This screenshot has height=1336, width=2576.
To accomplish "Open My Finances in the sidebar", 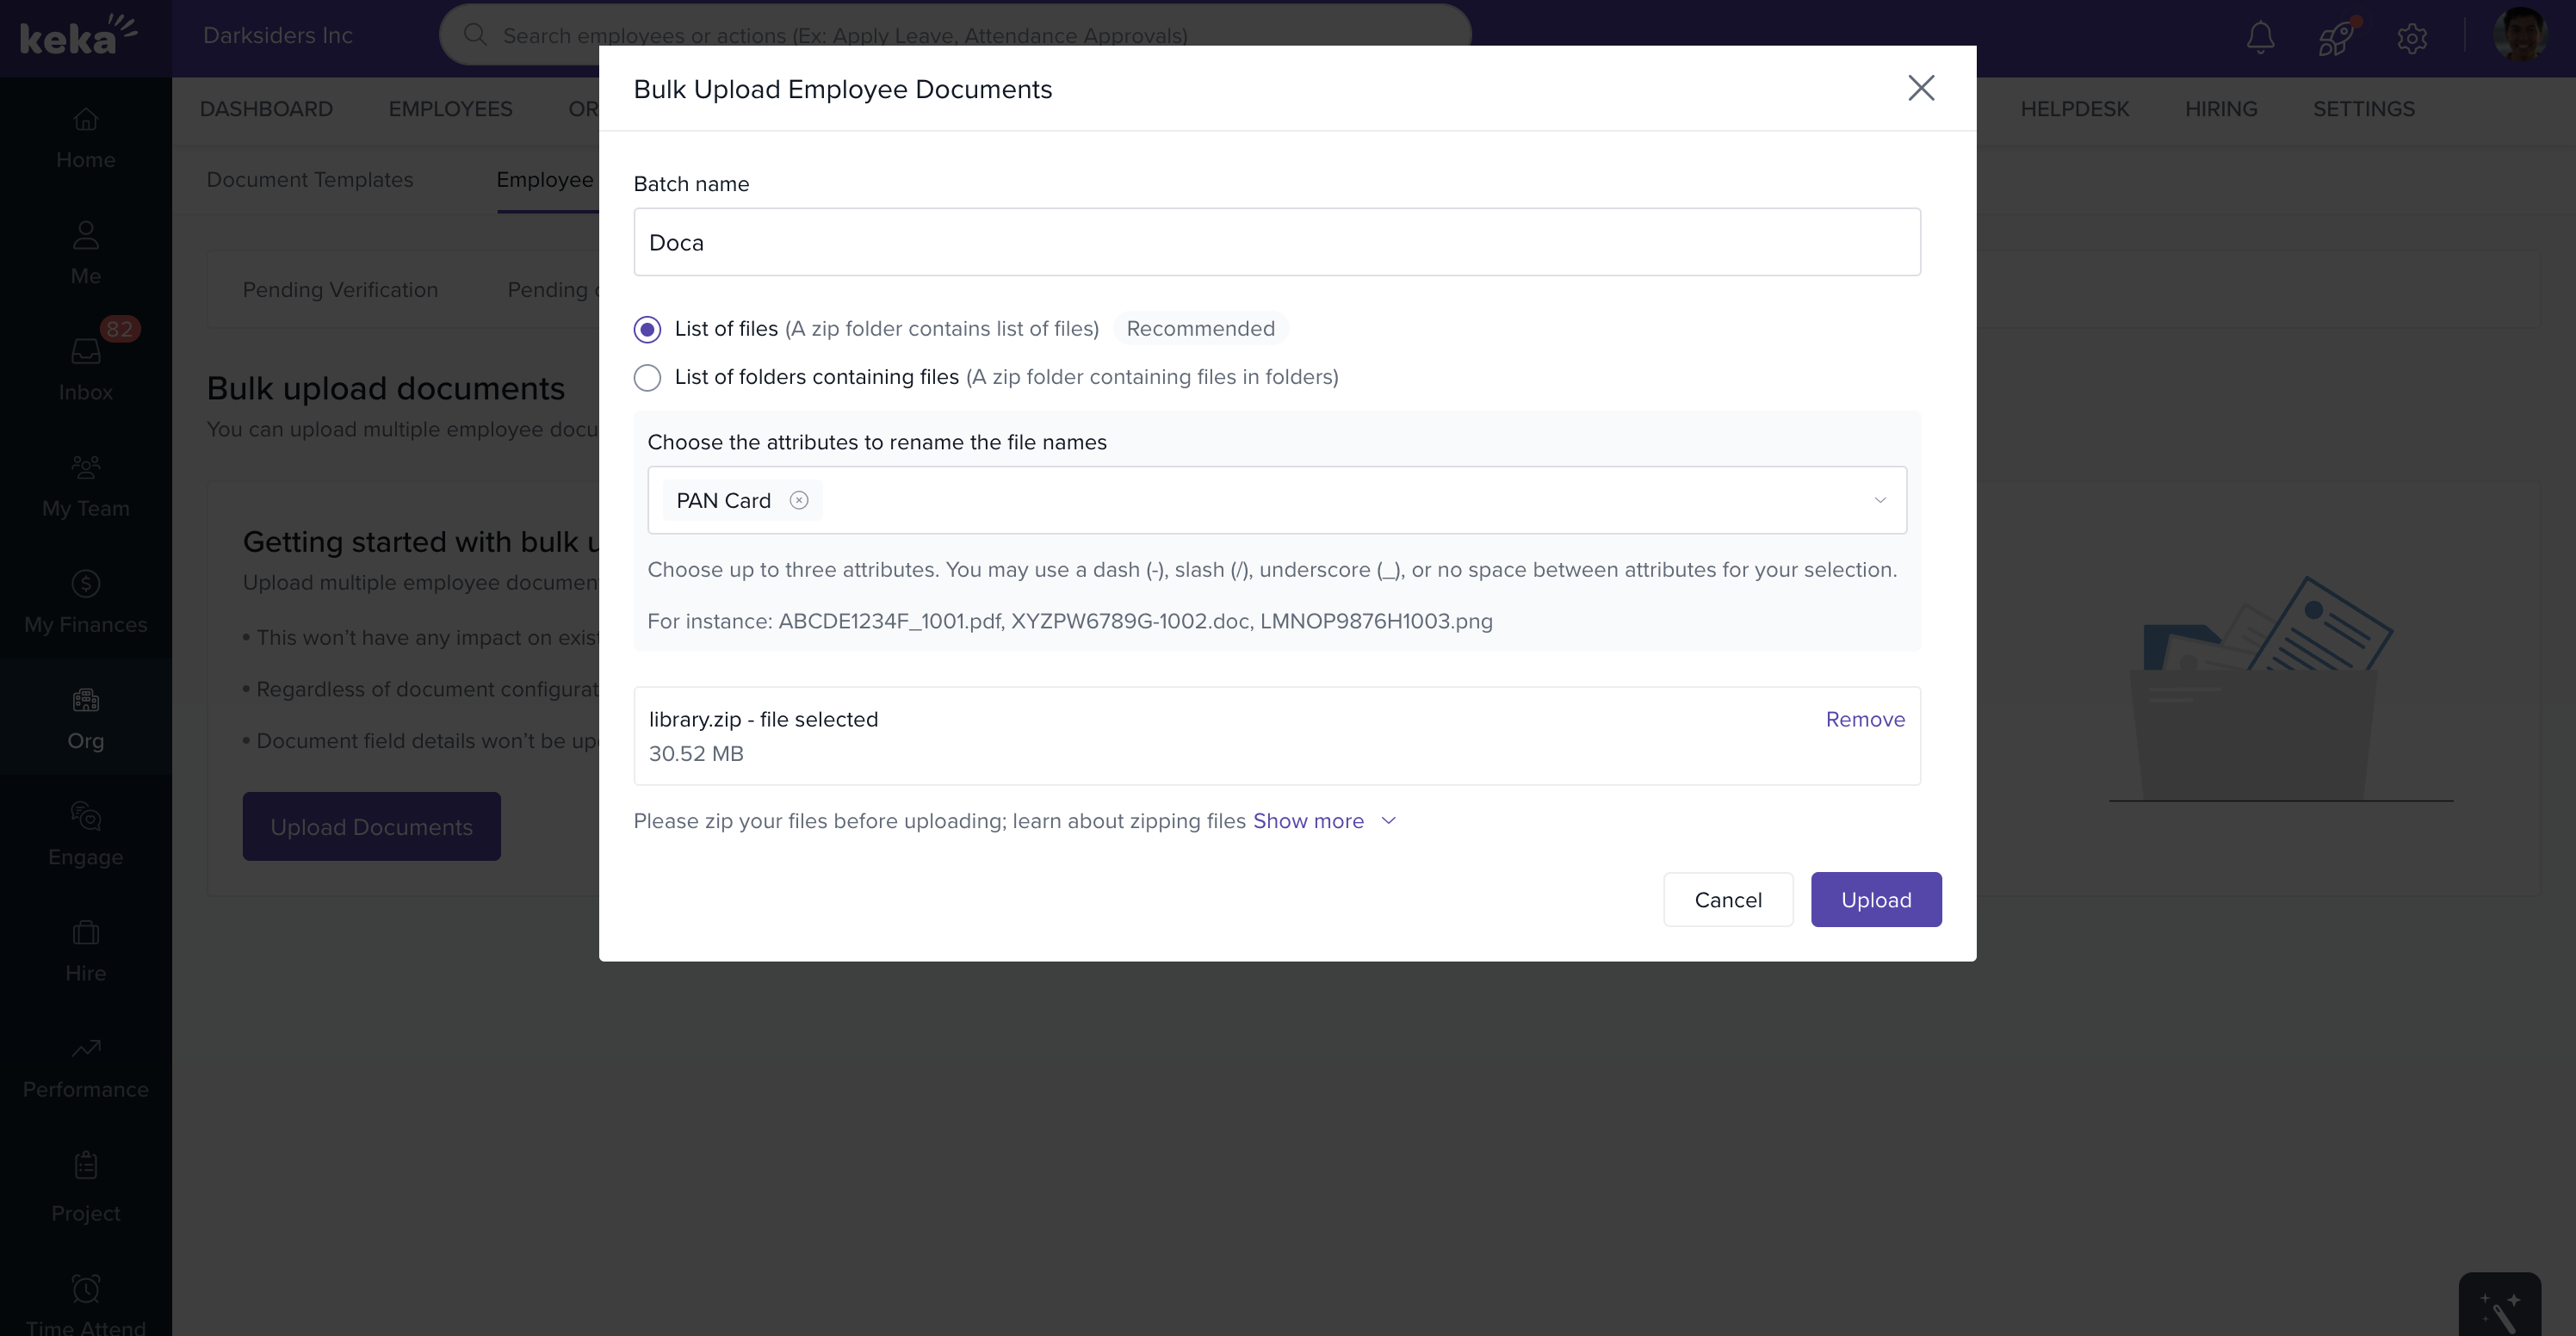I will point(85,602).
